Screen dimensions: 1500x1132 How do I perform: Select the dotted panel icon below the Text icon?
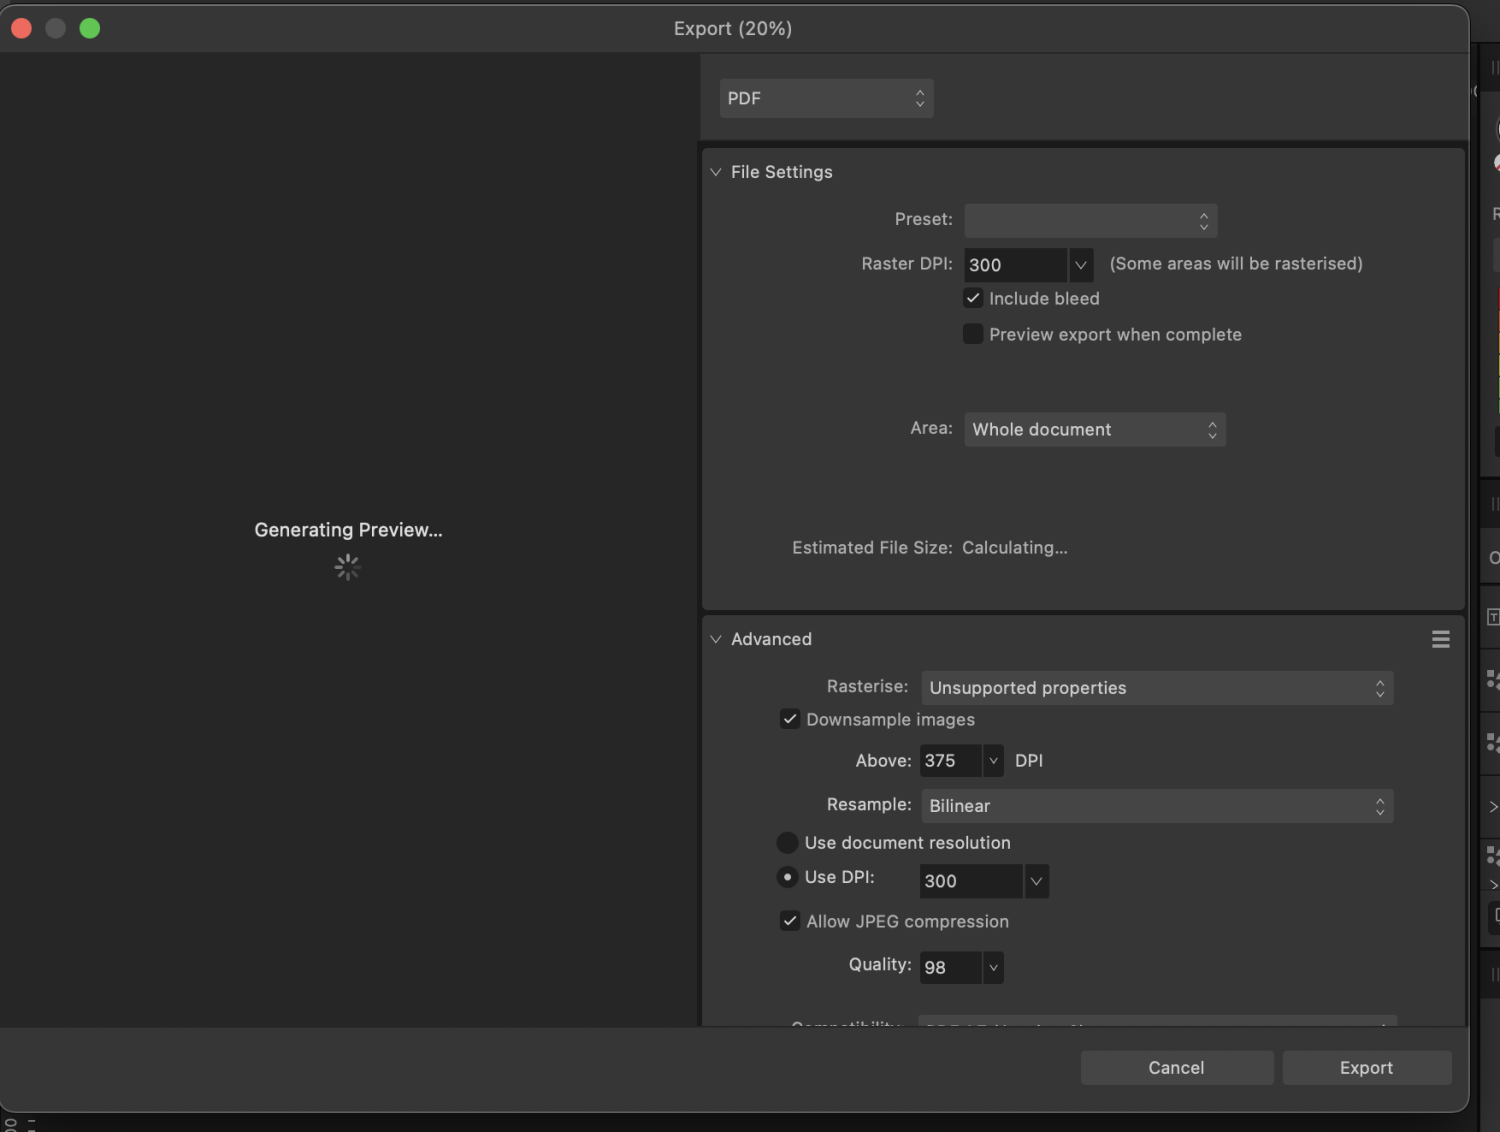click(1493, 681)
